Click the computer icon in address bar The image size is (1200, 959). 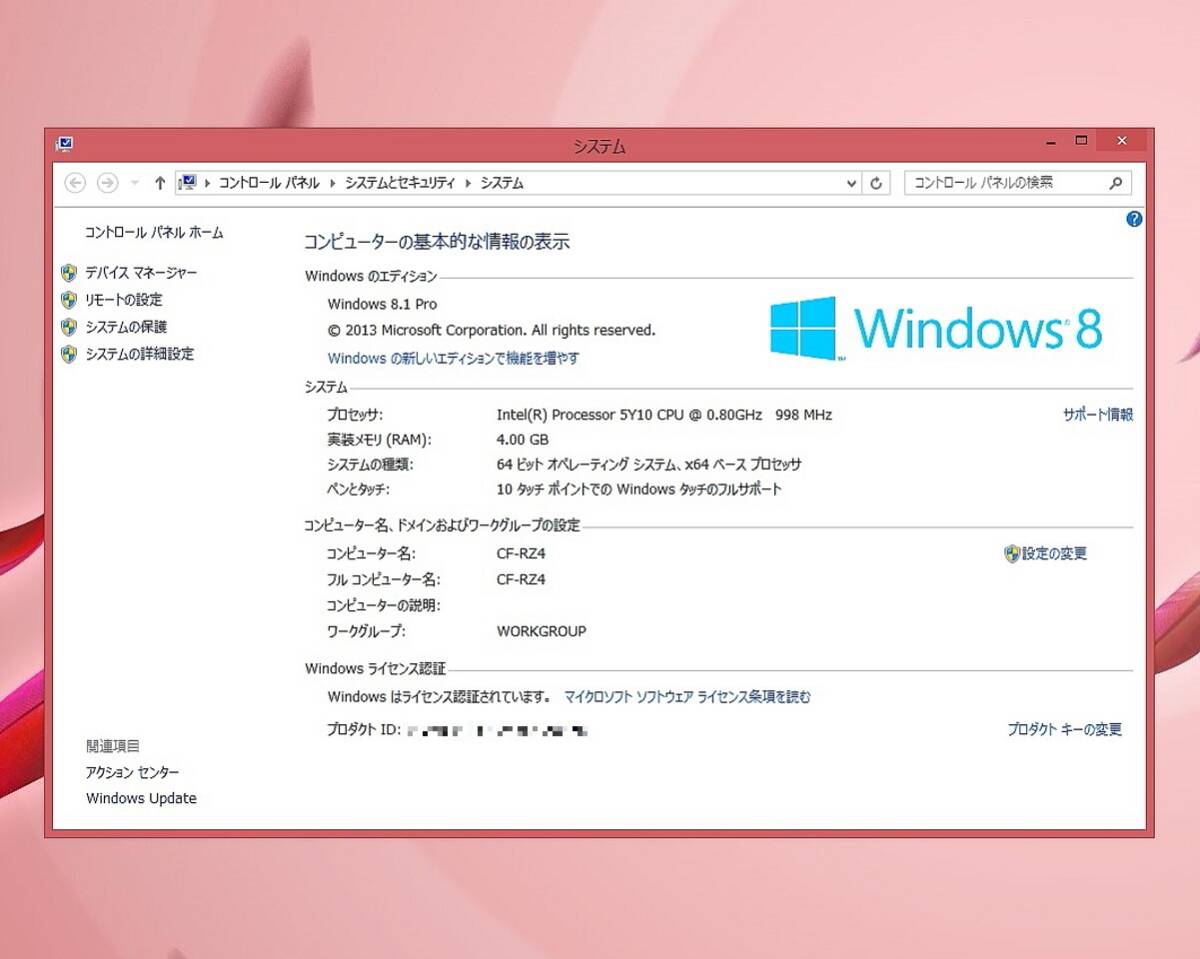tap(188, 182)
